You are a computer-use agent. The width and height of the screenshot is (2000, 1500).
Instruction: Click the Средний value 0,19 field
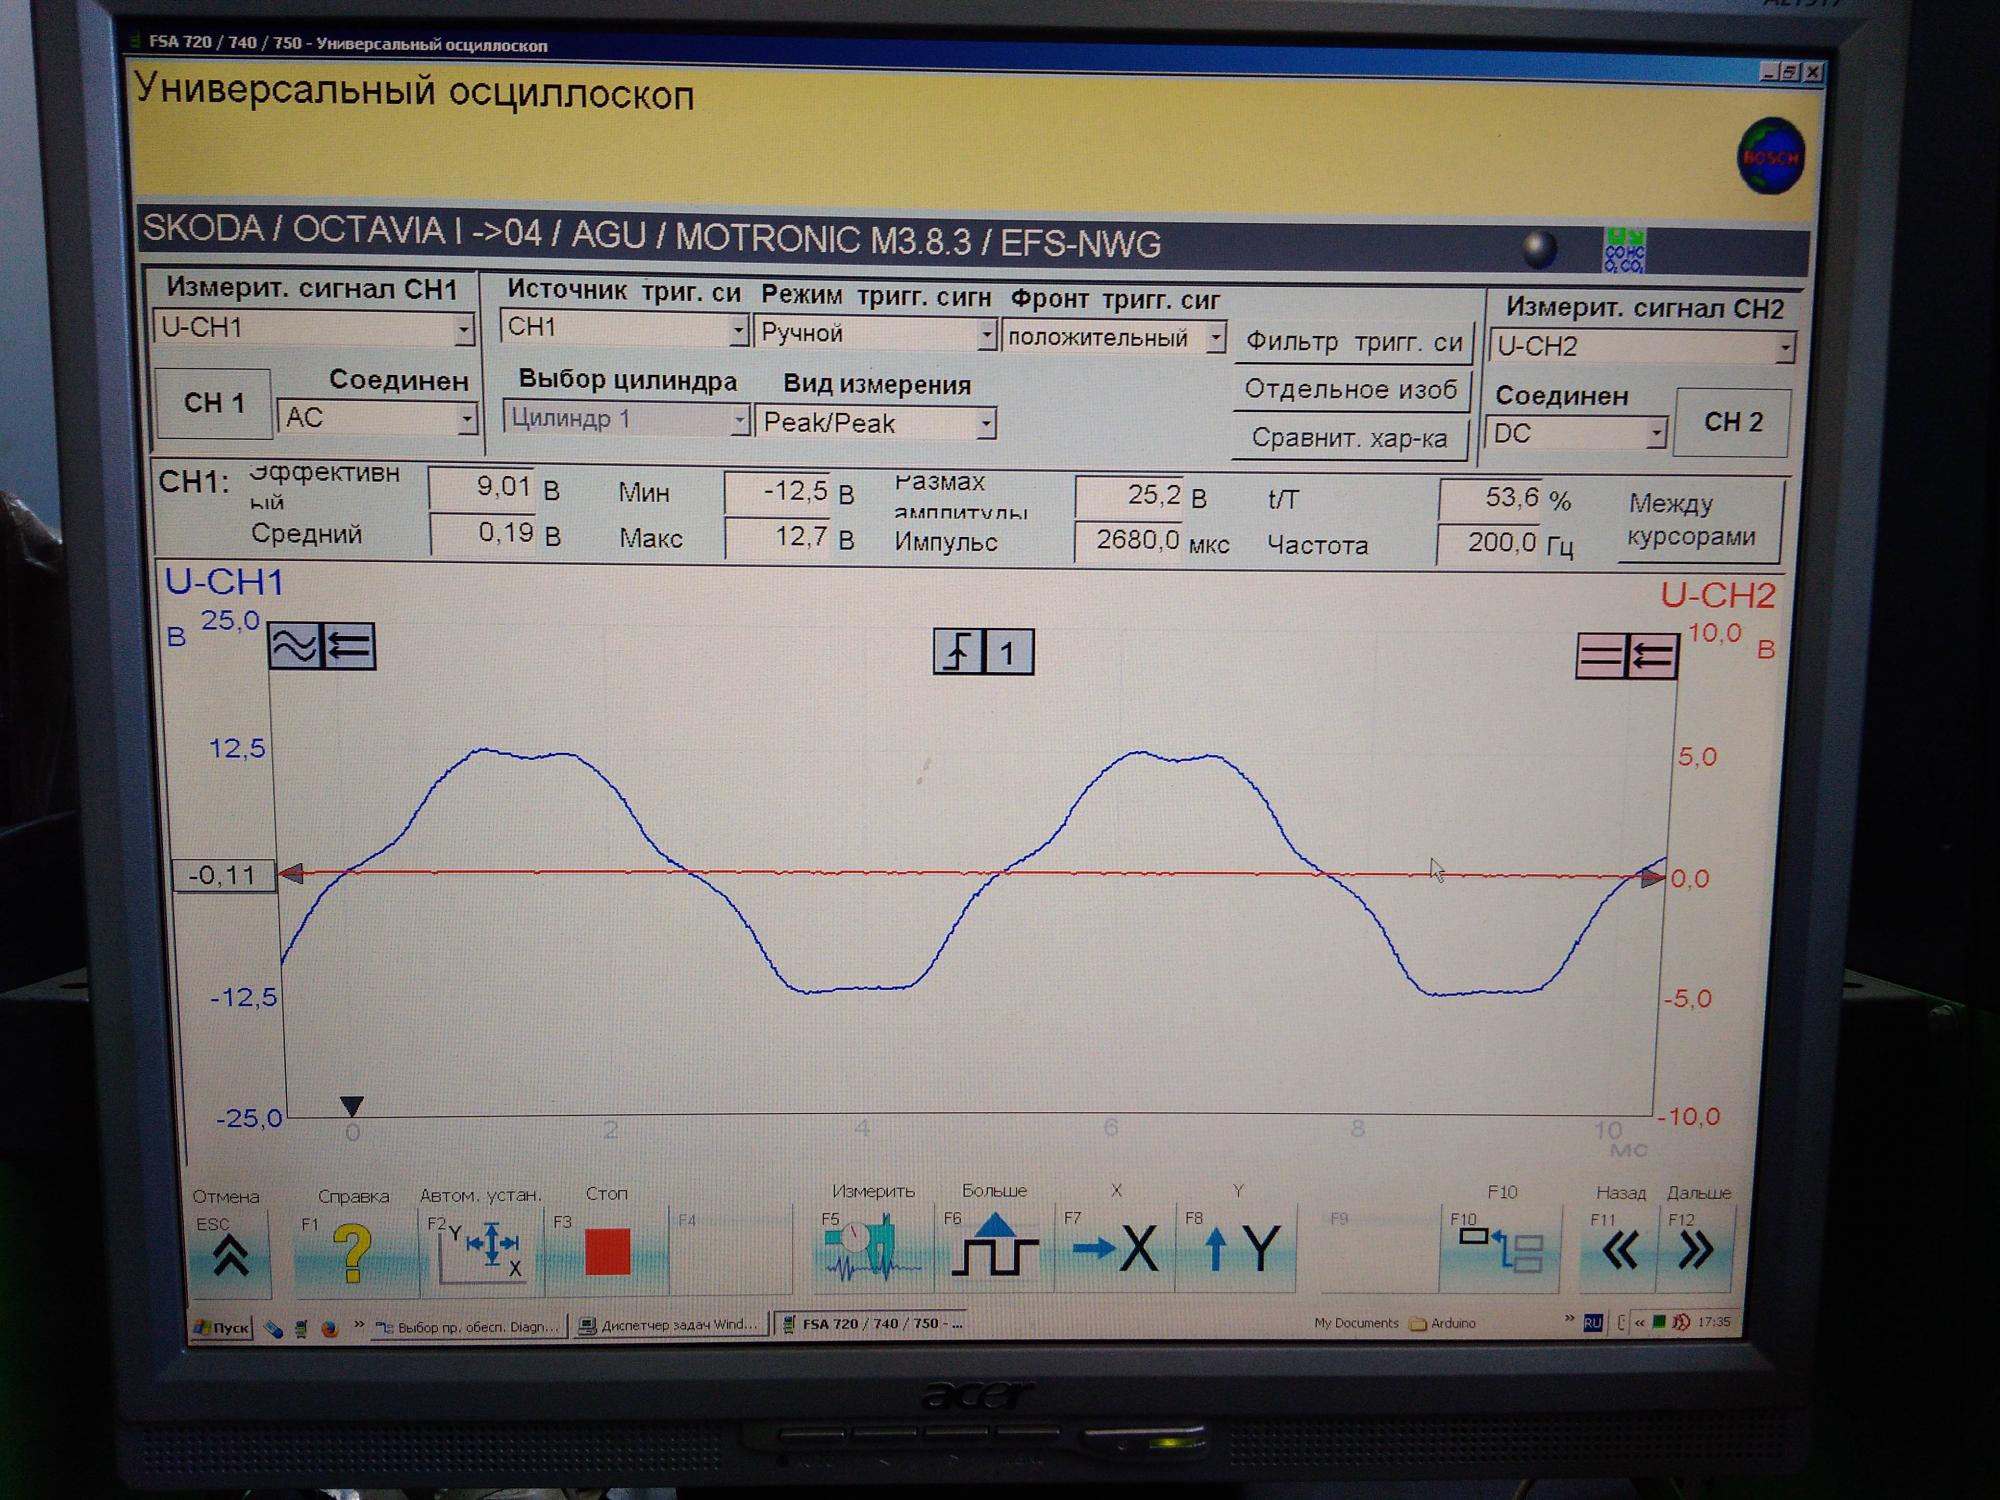pos(483,533)
